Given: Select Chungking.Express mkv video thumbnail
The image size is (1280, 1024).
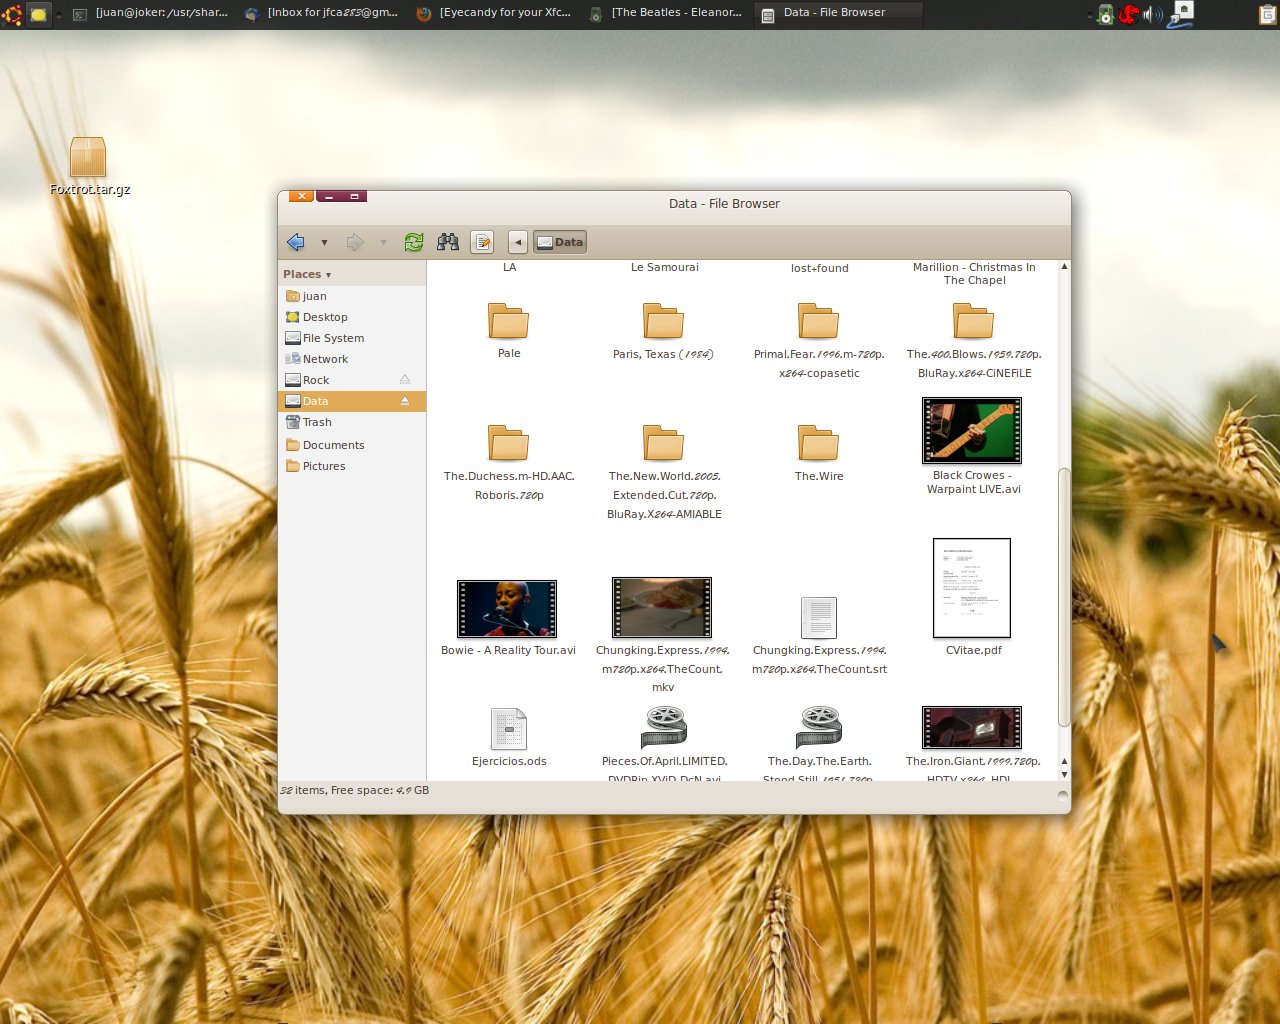Looking at the screenshot, I should tap(662, 607).
